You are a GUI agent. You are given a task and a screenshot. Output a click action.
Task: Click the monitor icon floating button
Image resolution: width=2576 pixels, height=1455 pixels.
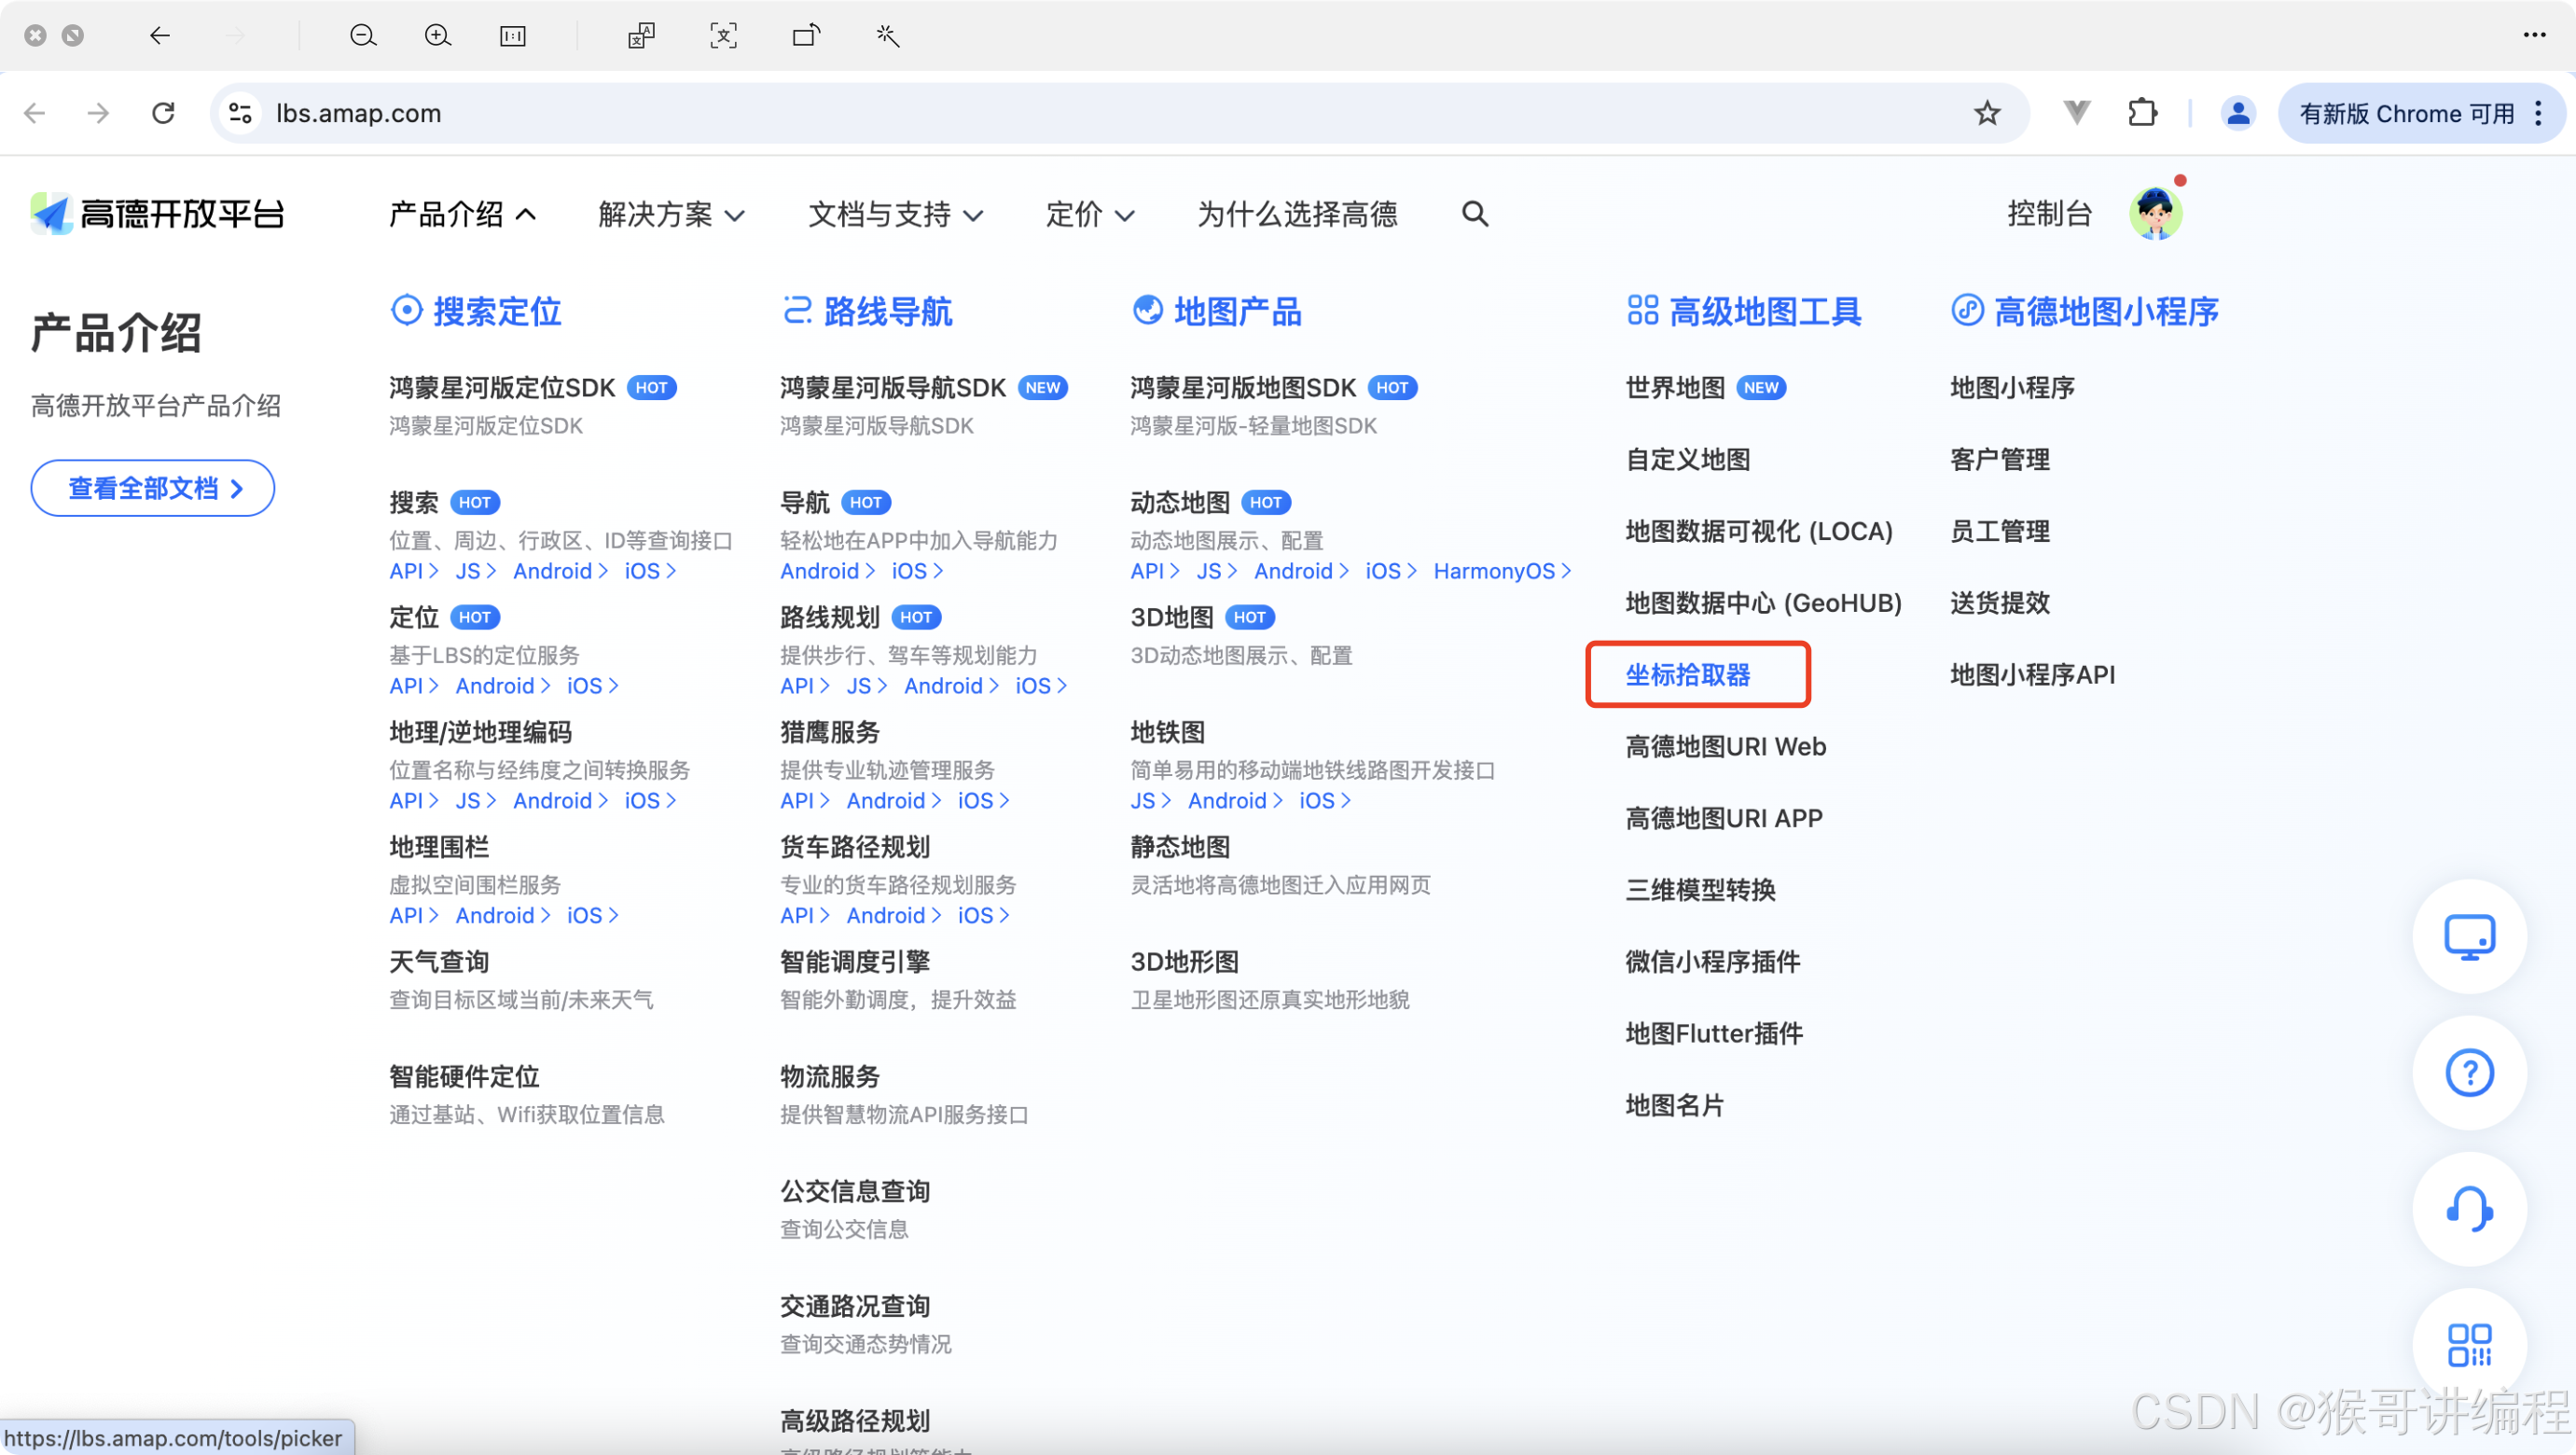pos(2468,937)
